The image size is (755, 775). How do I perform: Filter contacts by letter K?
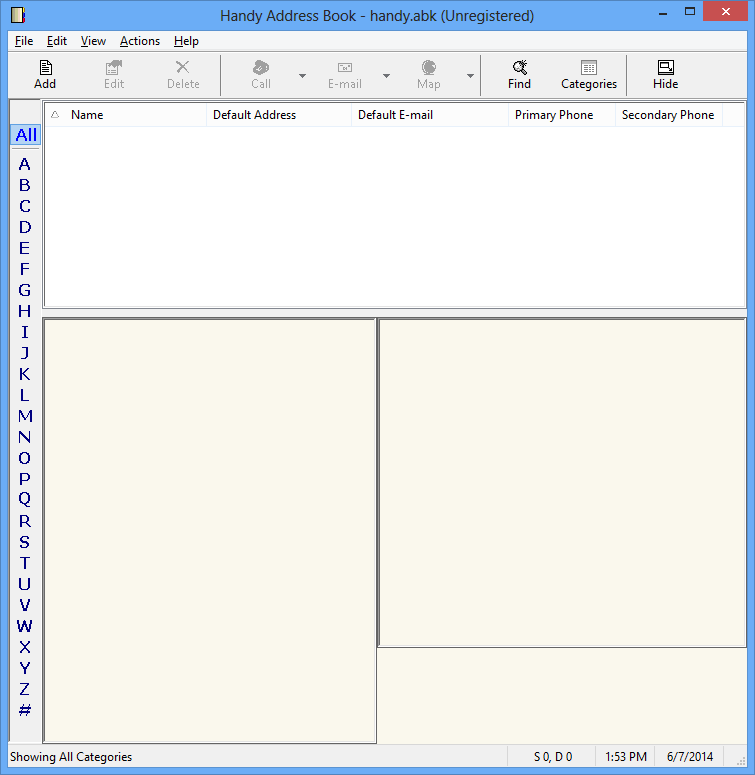pos(25,374)
